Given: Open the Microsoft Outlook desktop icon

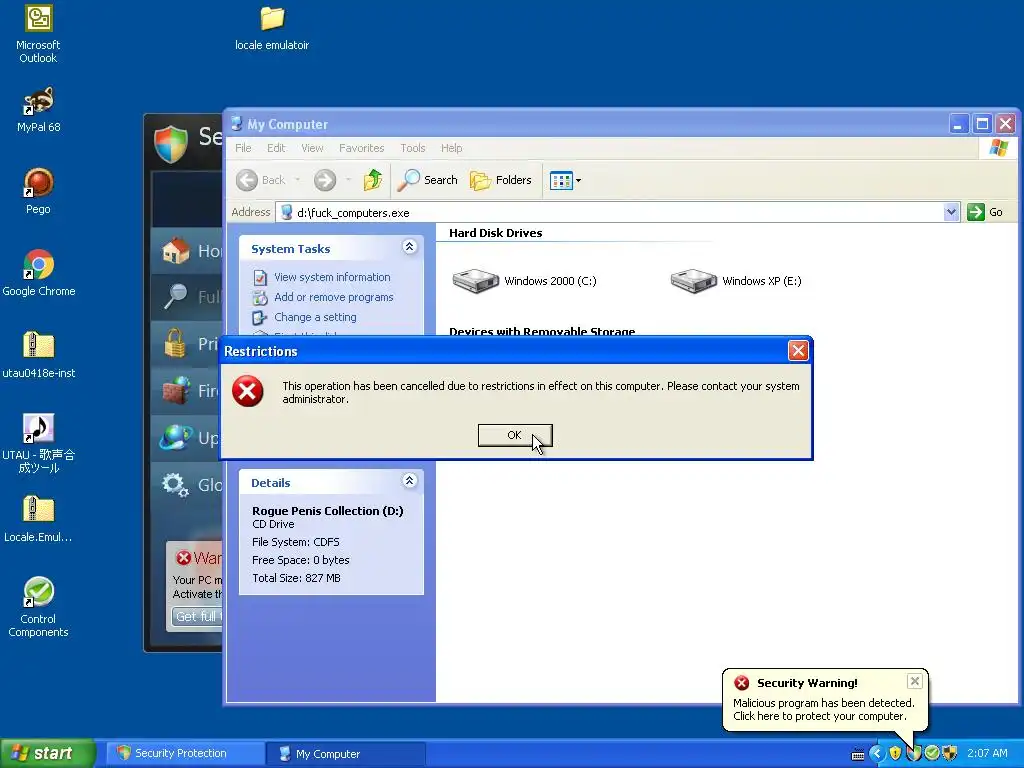Looking at the screenshot, I should point(38,34).
